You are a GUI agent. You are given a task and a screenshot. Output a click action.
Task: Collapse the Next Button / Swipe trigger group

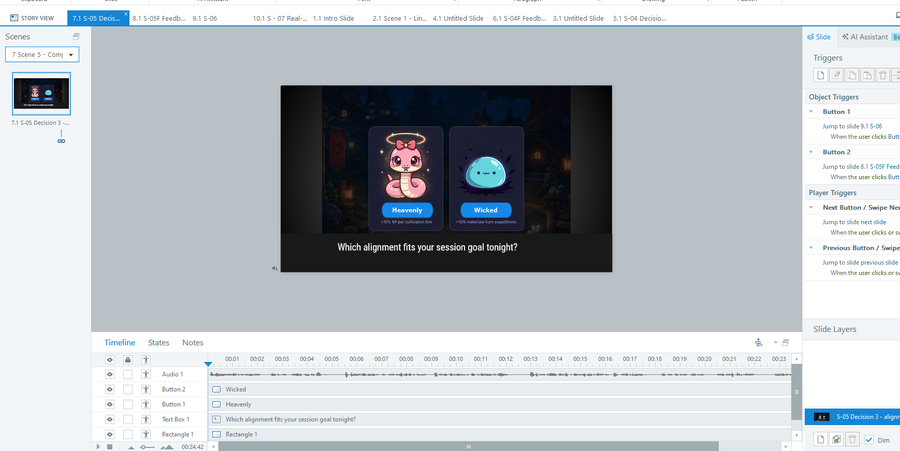[811, 207]
